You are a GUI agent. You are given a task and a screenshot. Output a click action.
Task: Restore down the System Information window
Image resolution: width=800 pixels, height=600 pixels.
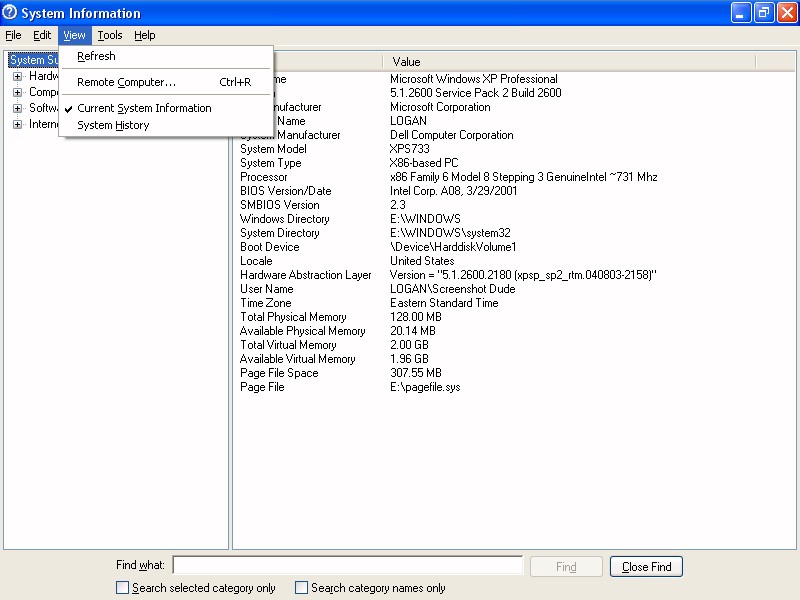coord(764,13)
